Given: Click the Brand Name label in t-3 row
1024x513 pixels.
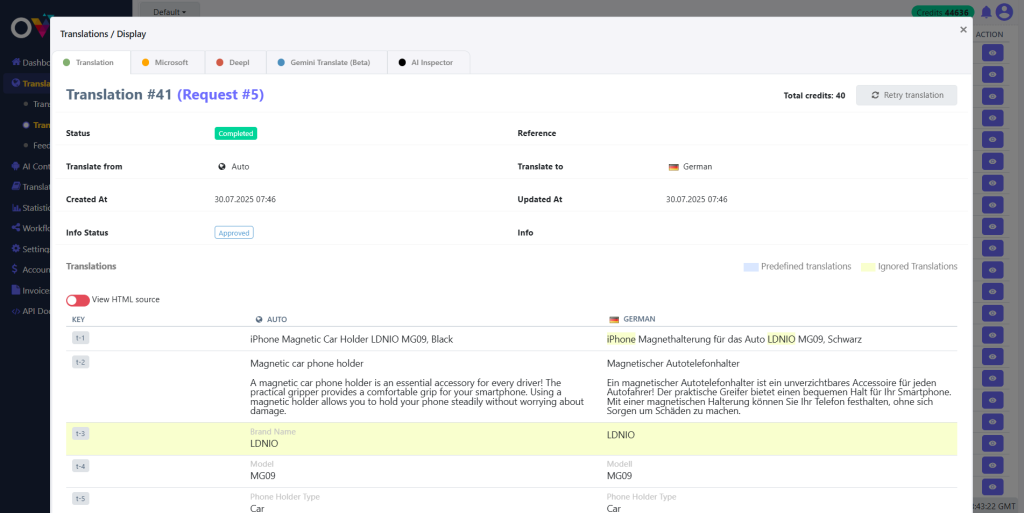Looking at the screenshot, I should pyautogui.click(x=273, y=432).
